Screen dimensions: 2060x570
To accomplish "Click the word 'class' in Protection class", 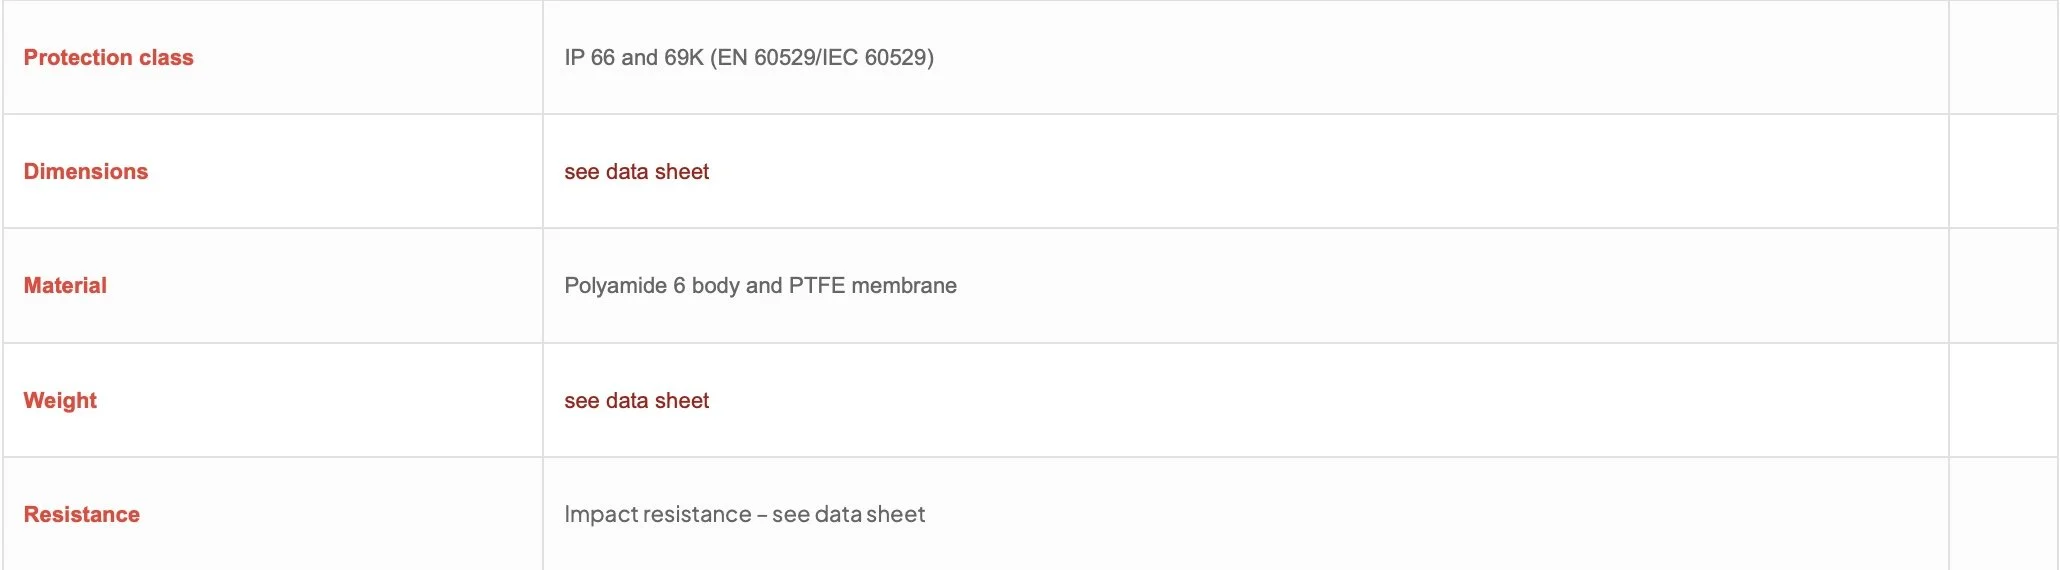I will 166,58.
